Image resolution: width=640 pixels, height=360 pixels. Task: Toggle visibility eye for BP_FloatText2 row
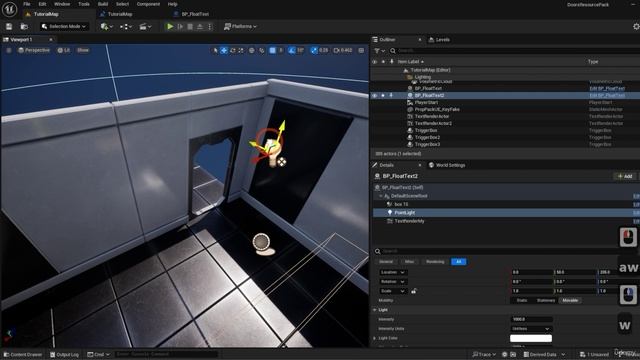point(374,96)
